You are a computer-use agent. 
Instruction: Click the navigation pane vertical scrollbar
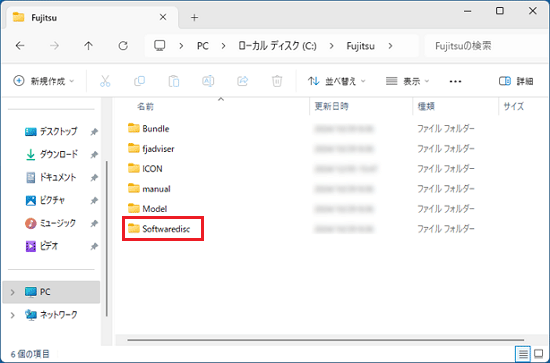[x=107, y=238]
